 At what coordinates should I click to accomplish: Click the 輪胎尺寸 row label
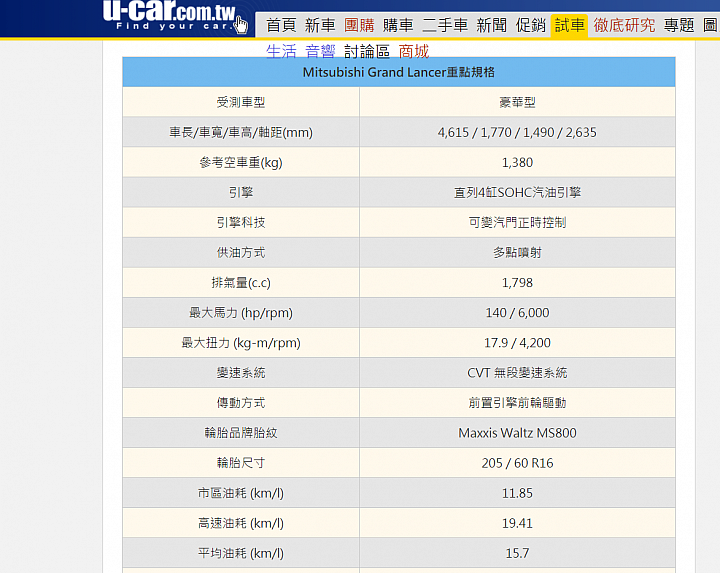[241, 463]
